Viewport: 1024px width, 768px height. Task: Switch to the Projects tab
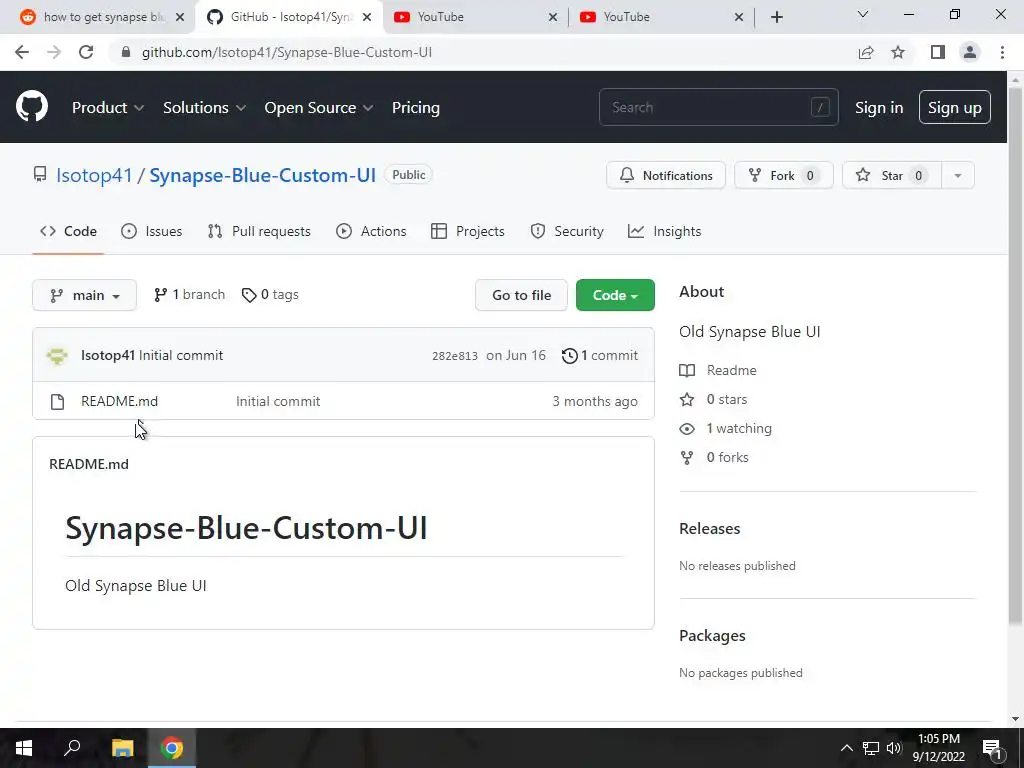[468, 231]
